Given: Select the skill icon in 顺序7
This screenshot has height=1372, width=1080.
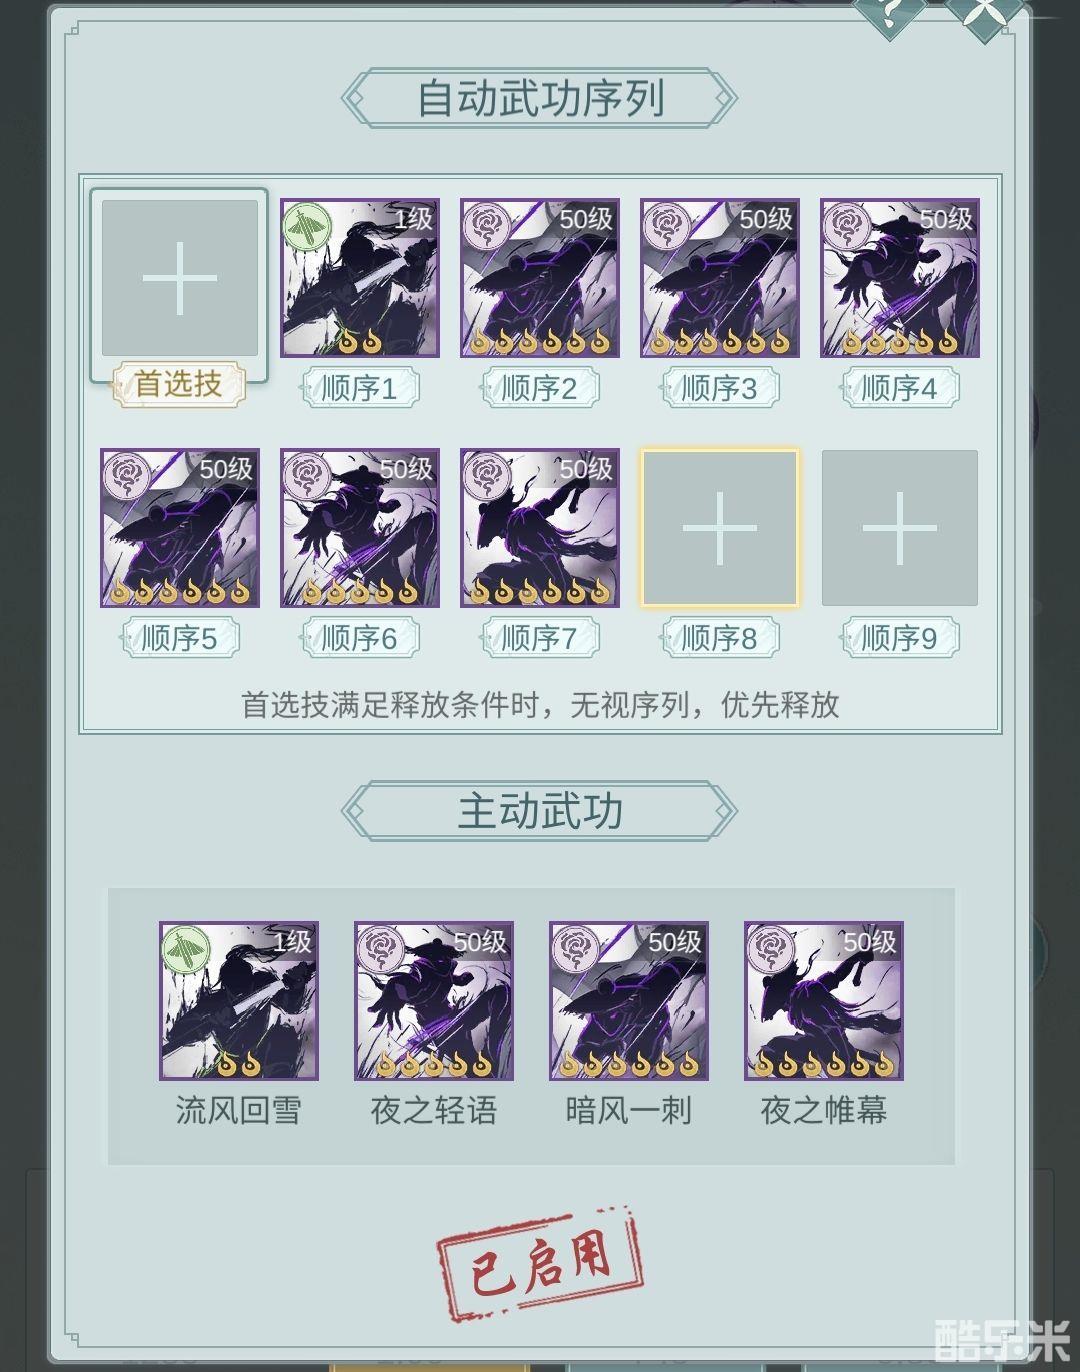Looking at the screenshot, I should [x=540, y=528].
